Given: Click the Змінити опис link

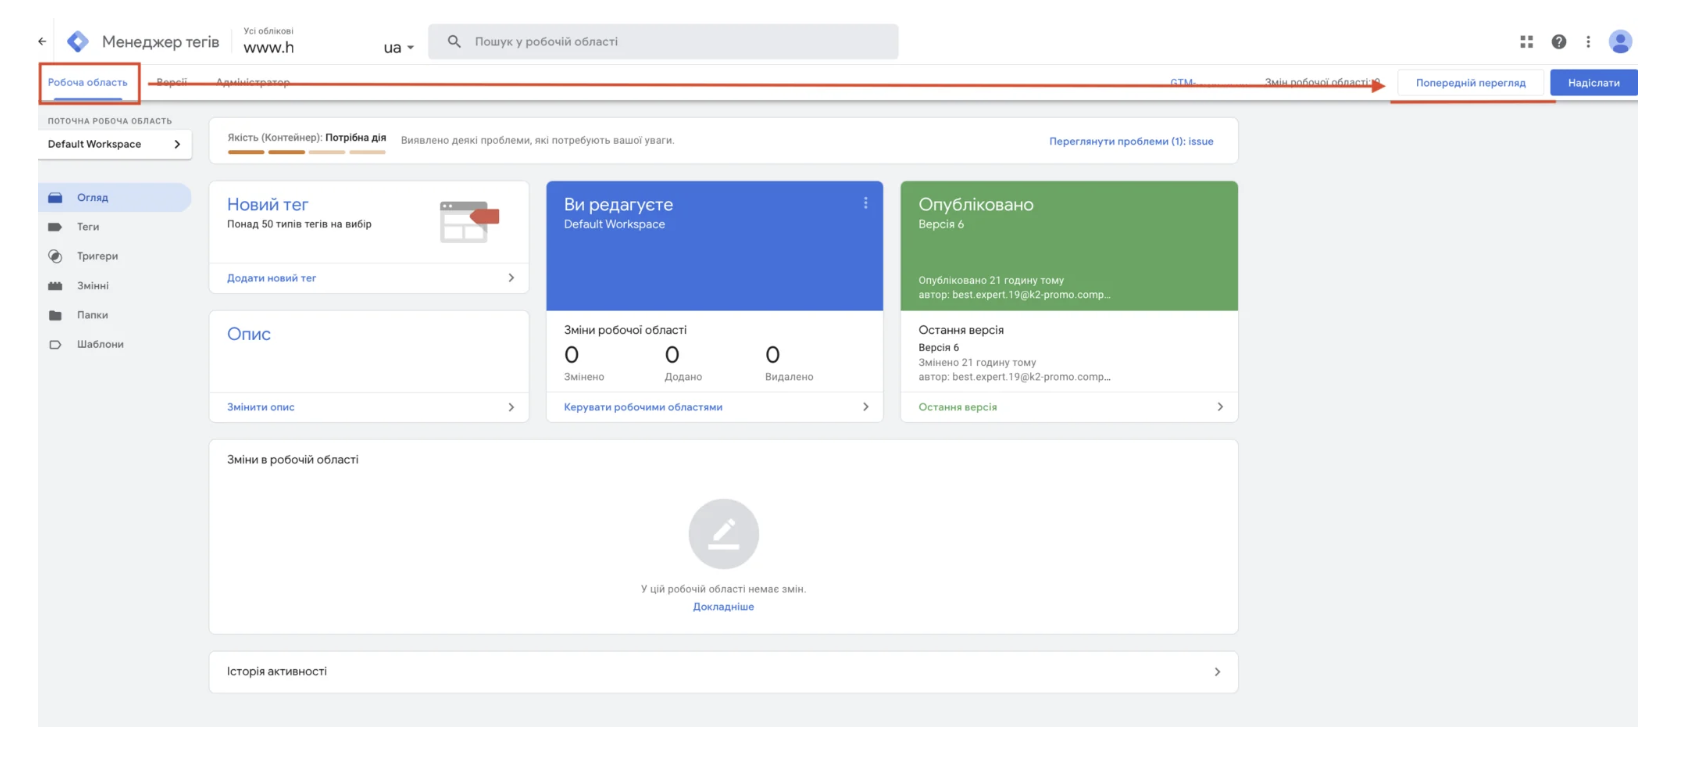Looking at the screenshot, I should (x=260, y=407).
